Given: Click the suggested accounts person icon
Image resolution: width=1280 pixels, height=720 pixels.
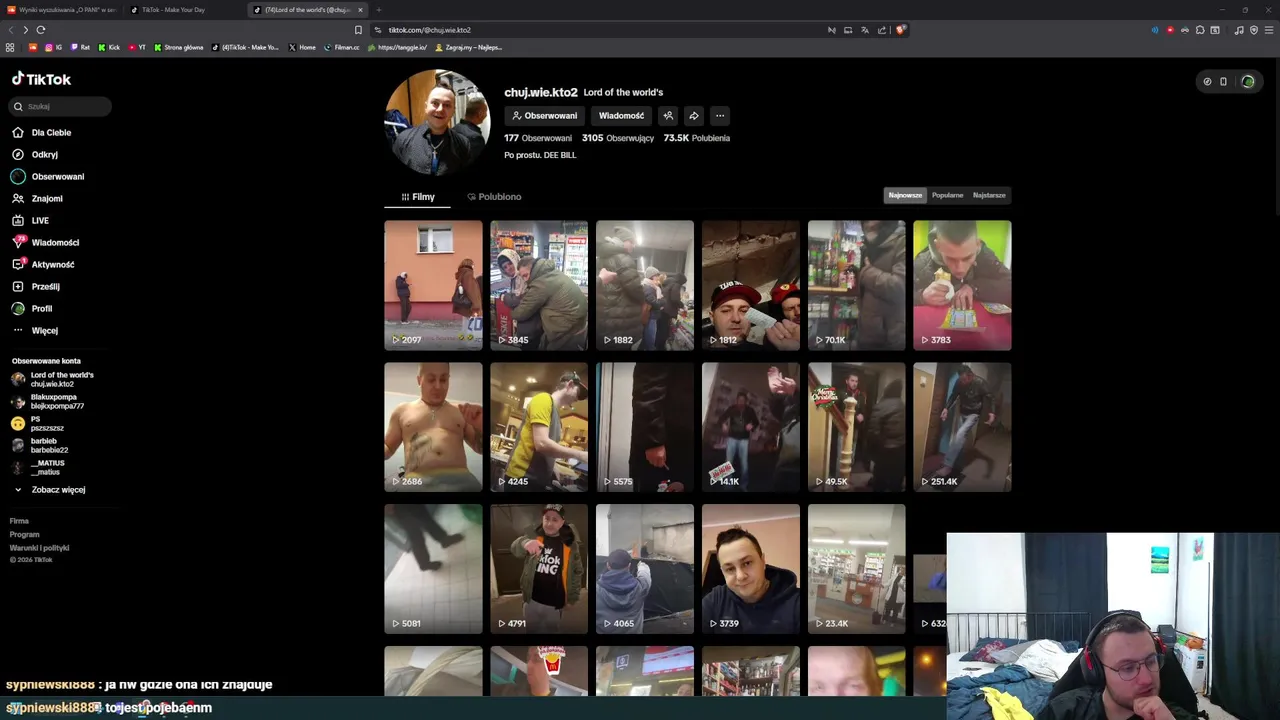Looking at the screenshot, I should (668, 116).
